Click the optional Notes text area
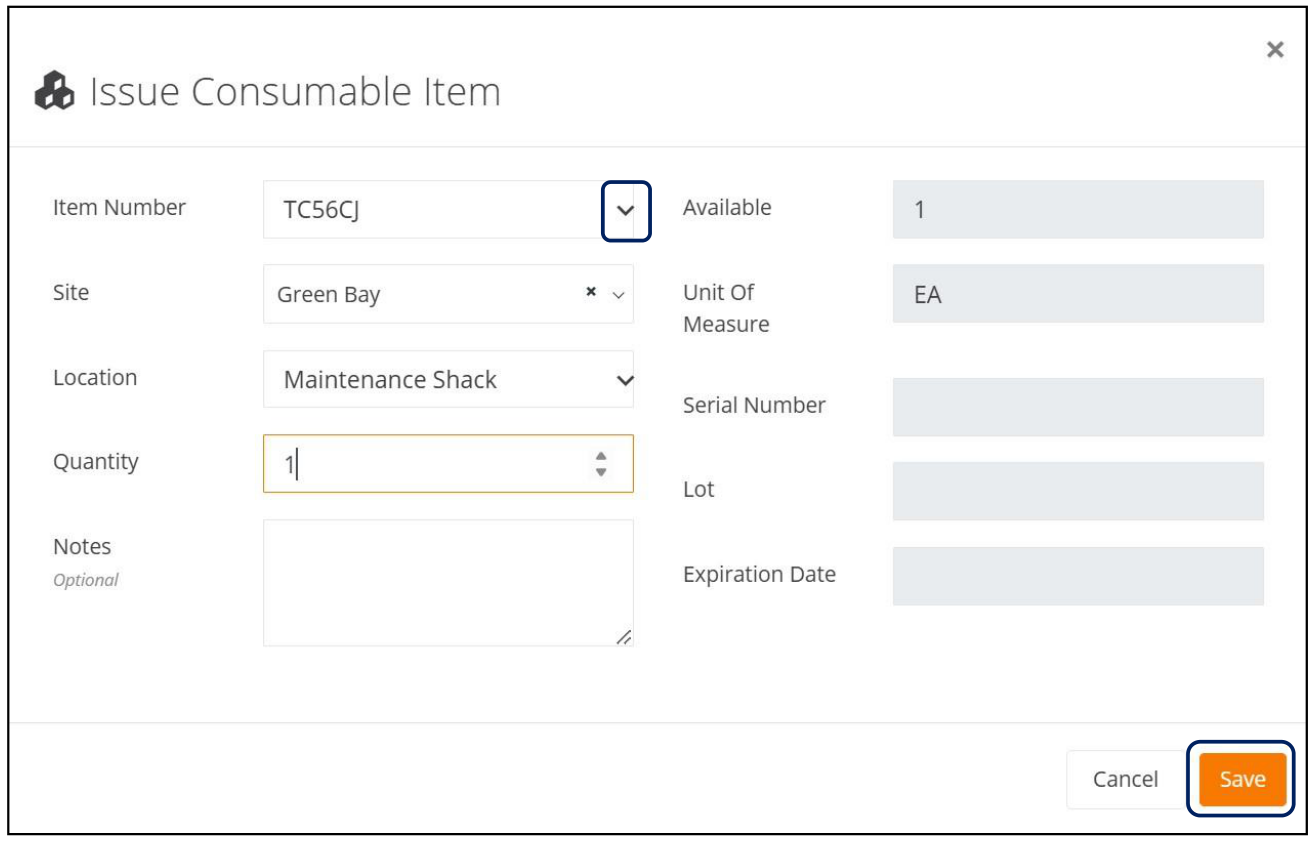 448,583
